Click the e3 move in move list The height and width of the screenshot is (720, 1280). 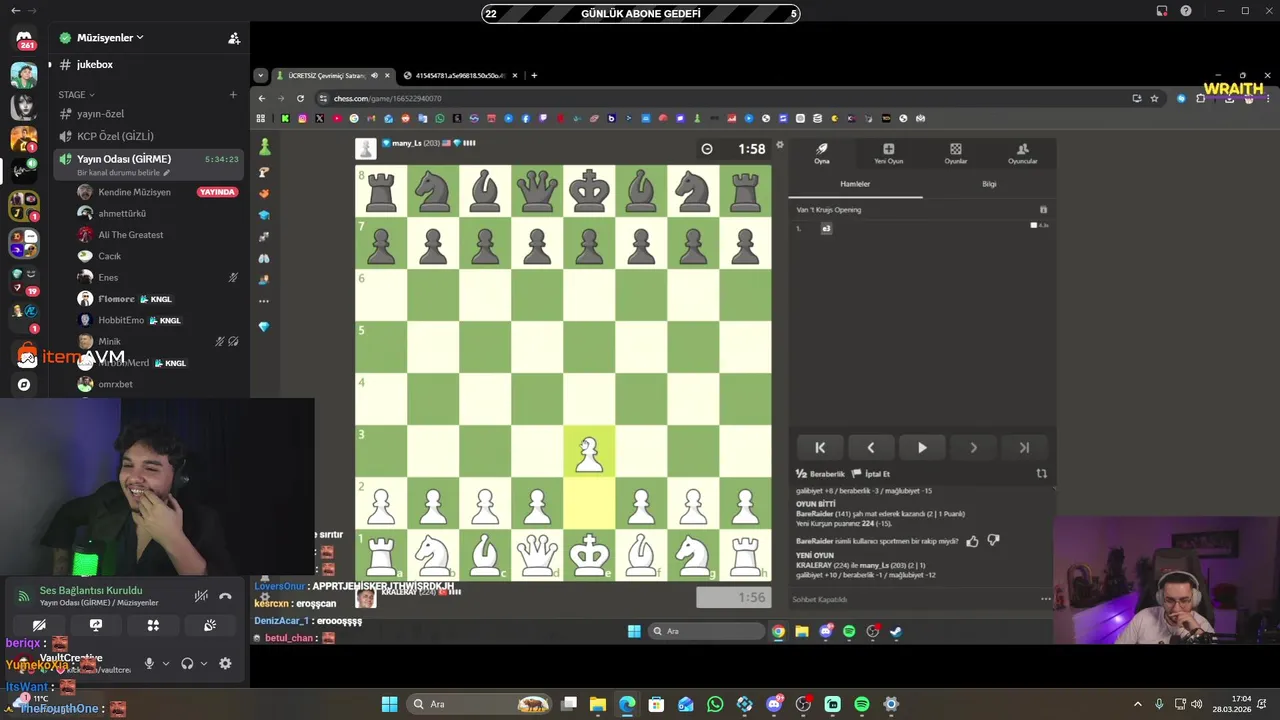pos(827,228)
